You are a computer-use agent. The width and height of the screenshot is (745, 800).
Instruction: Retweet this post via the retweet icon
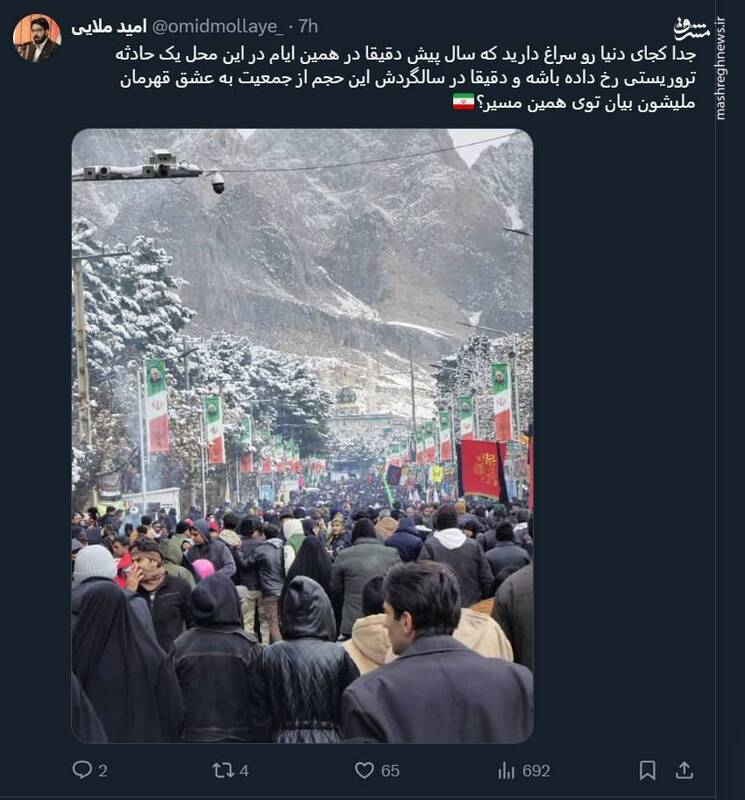223,770
